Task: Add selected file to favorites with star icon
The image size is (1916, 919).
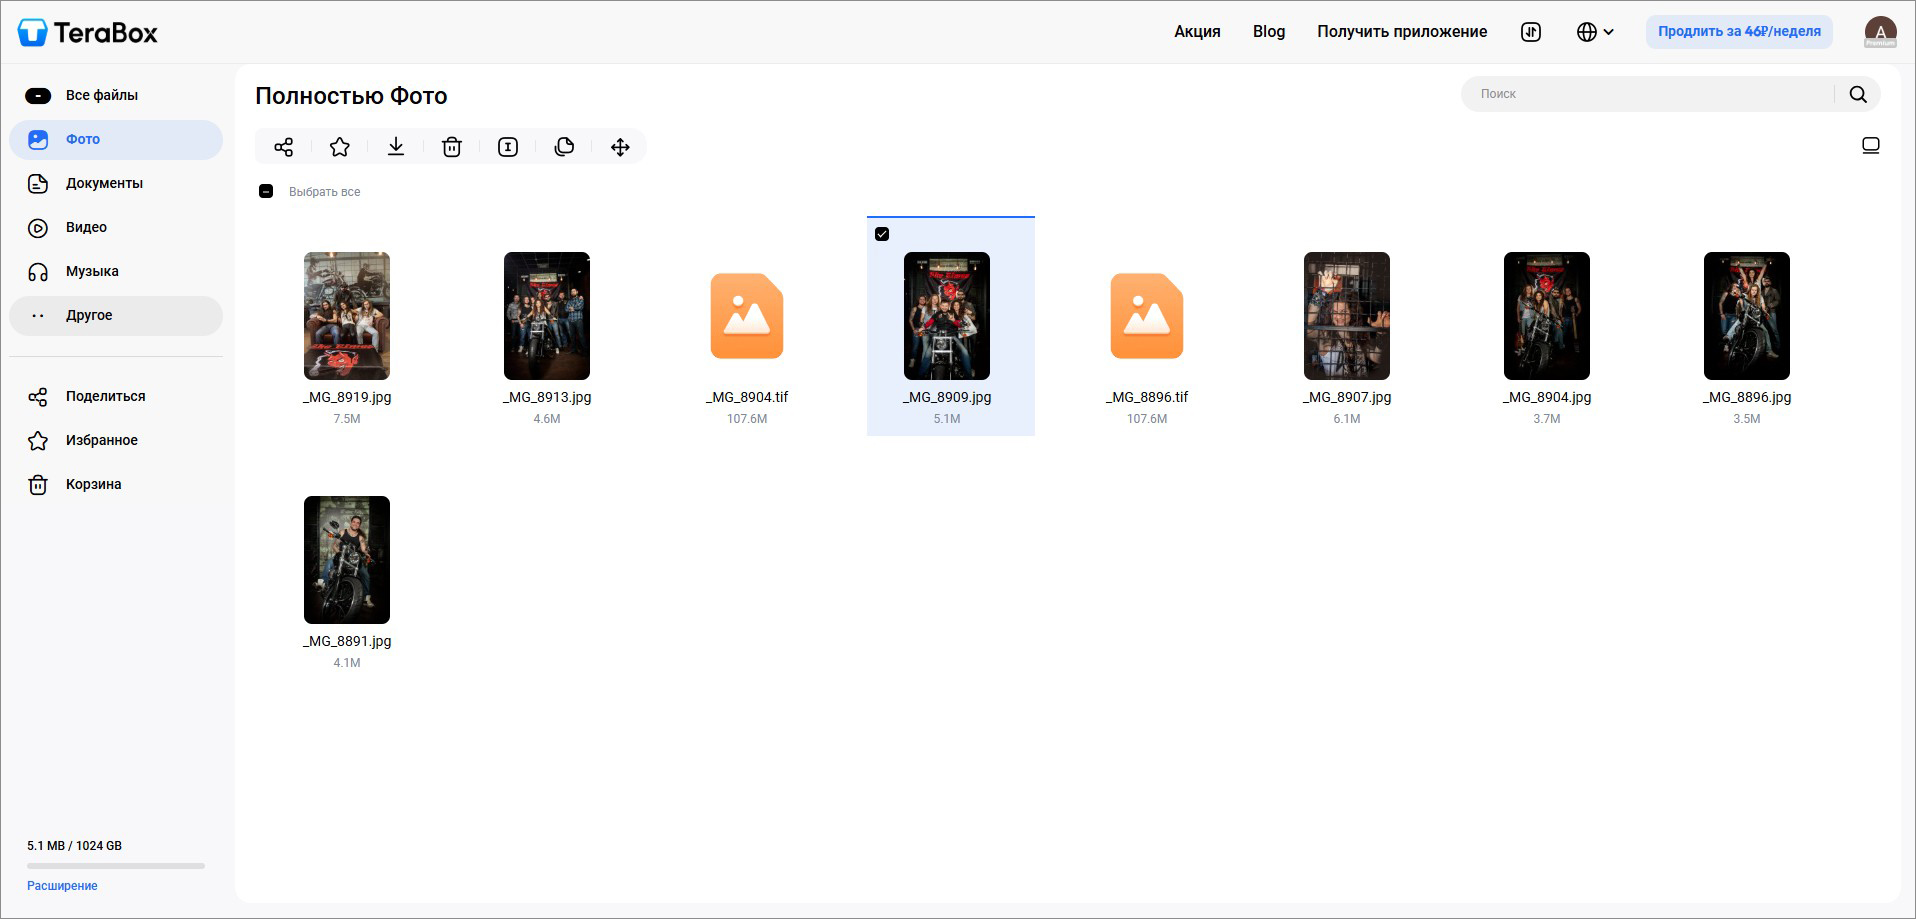Action: point(340,147)
